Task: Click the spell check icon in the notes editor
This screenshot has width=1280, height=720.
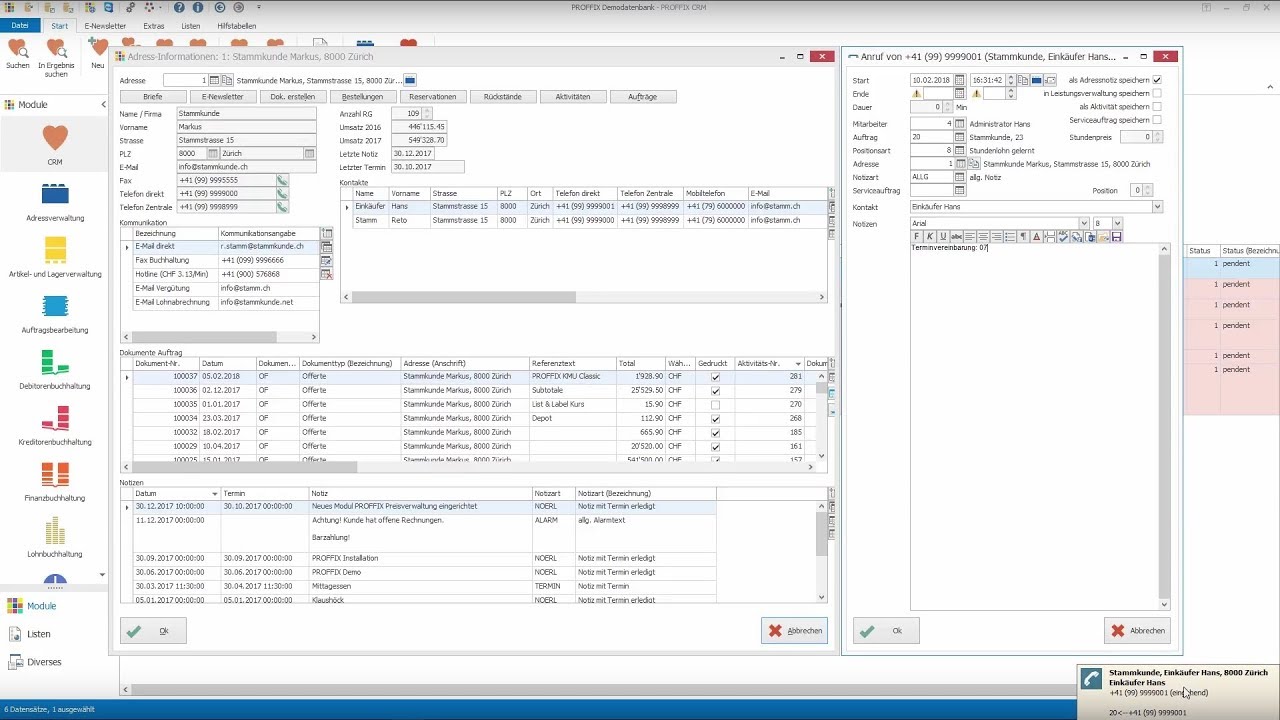Action: click(x=1063, y=237)
